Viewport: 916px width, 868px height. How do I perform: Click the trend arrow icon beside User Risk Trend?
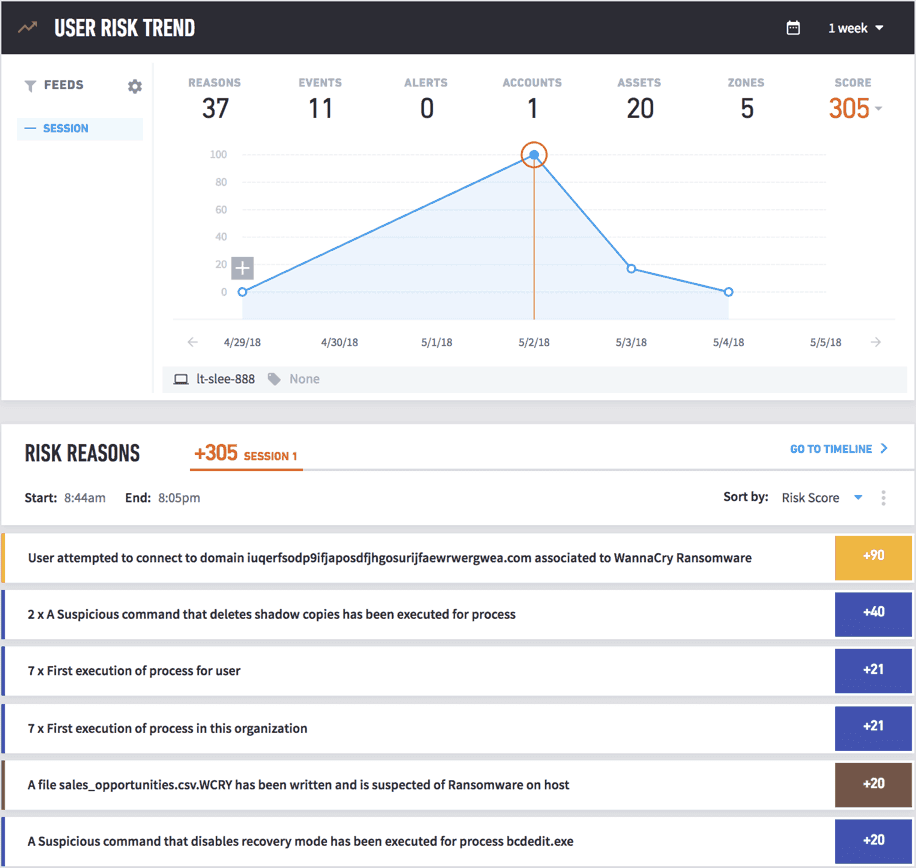(x=27, y=27)
